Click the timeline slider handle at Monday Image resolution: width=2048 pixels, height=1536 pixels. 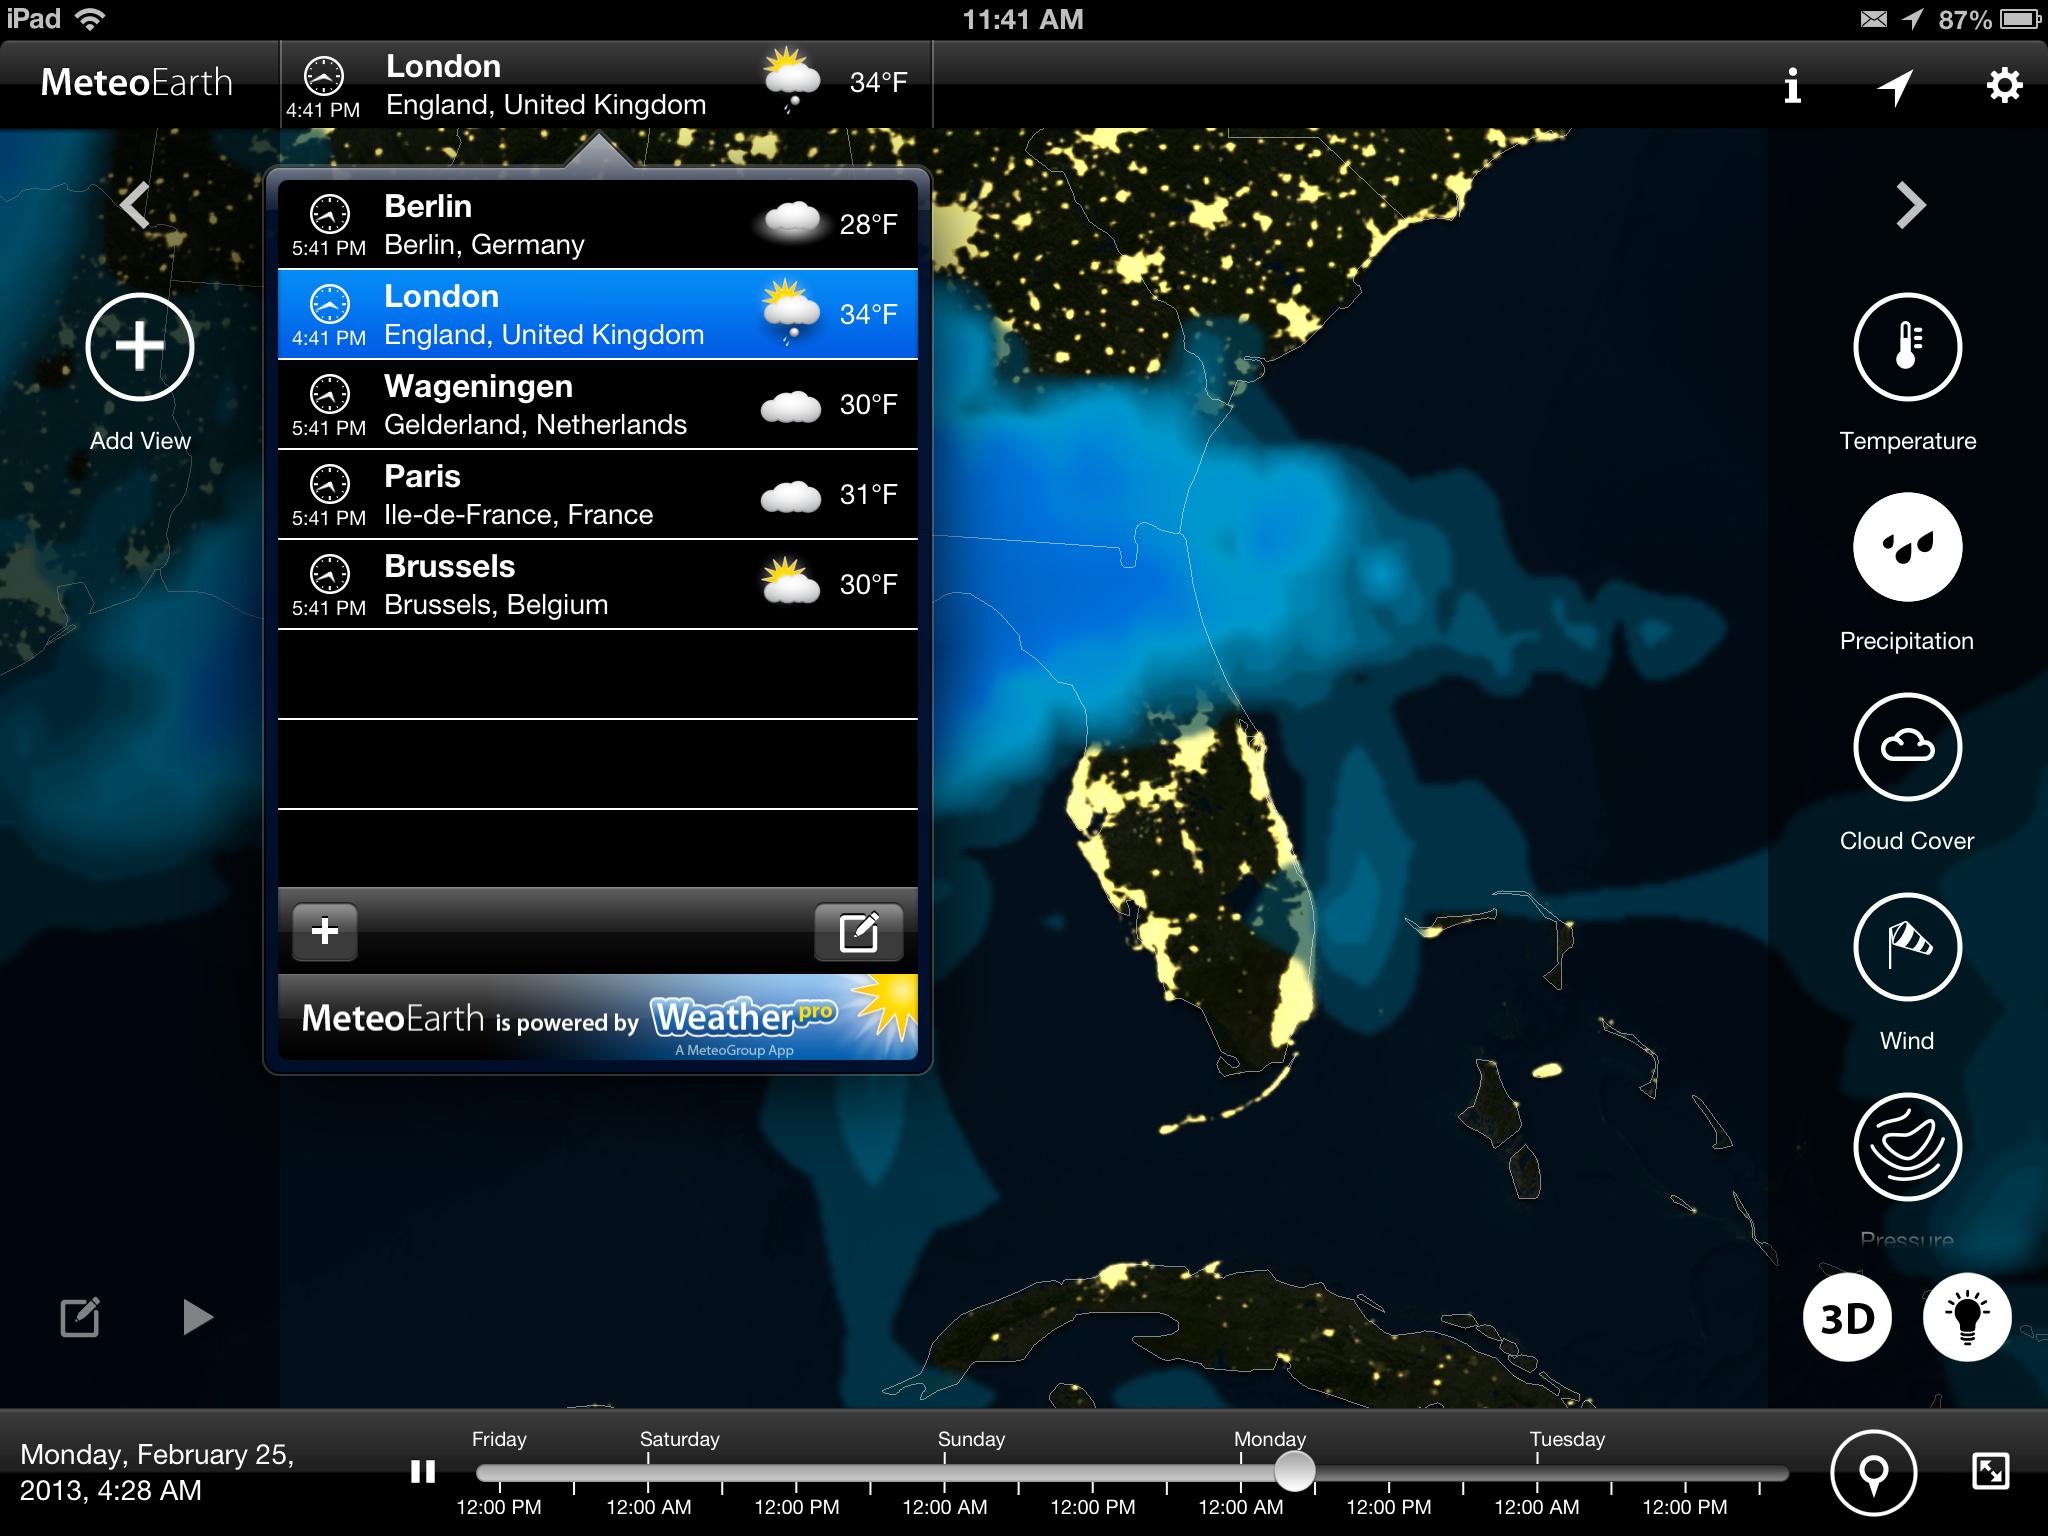pyautogui.click(x=1294, y=1471)
